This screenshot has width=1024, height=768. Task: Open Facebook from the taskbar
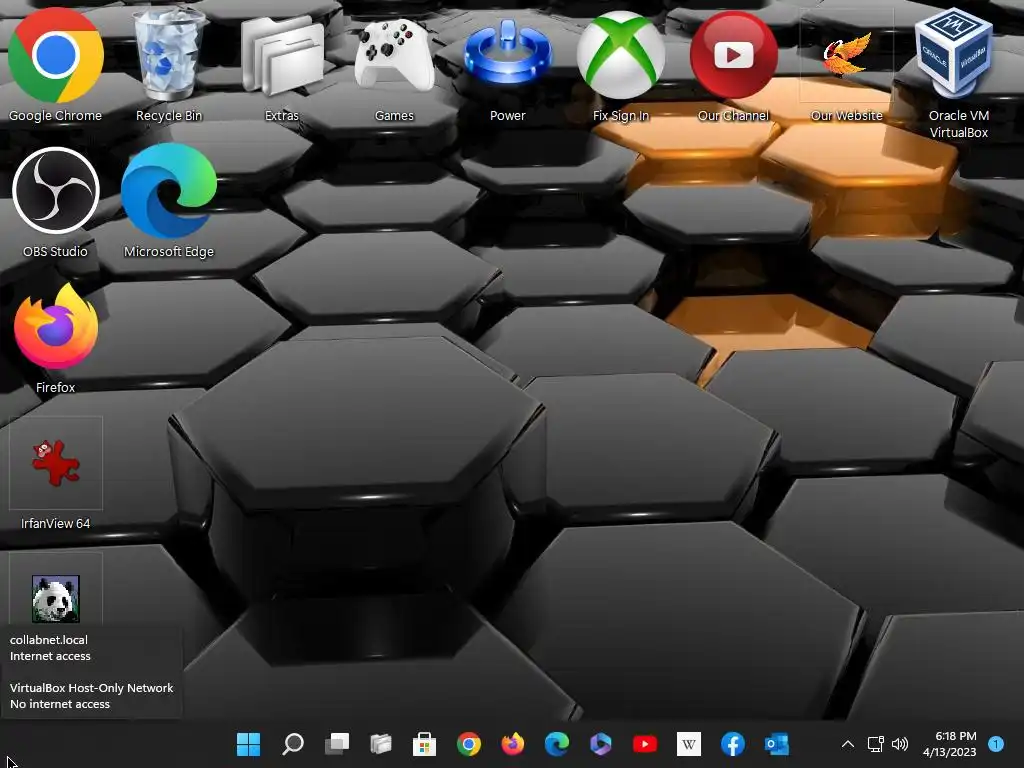tap(733, 744)
